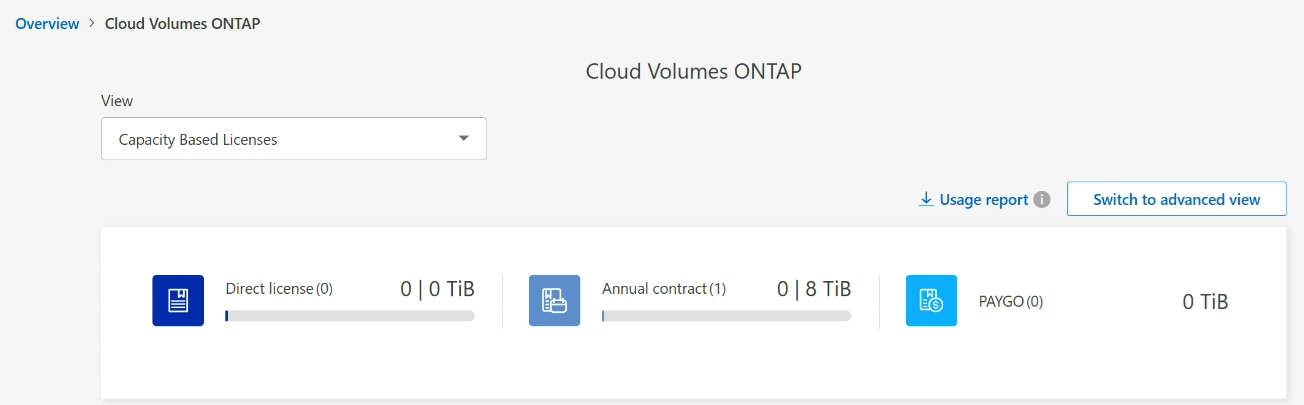Click the Direct license blue icon

click(x=178, y=301)
